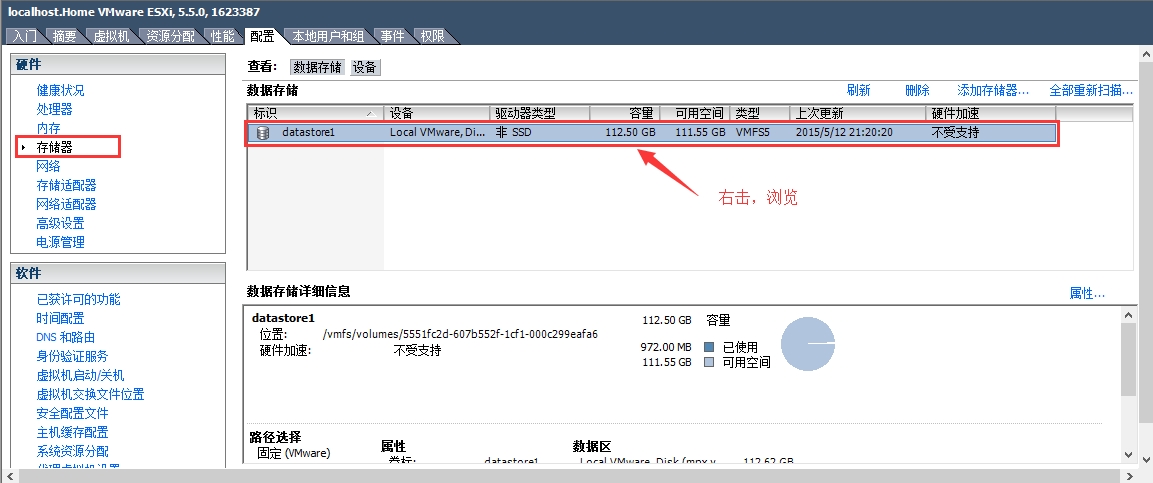Open 内存 hardware settings
The width and height of the screenshot is (1153, 483).
coord(49,129)
